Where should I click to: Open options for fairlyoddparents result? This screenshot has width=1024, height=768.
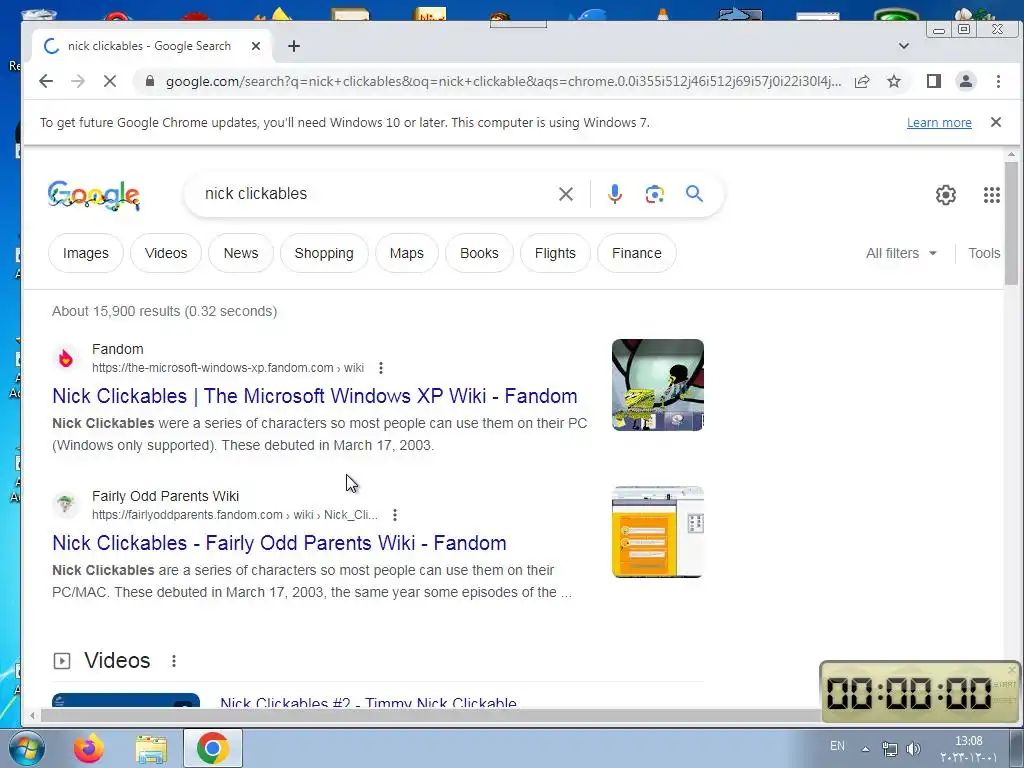pos(394,515)
